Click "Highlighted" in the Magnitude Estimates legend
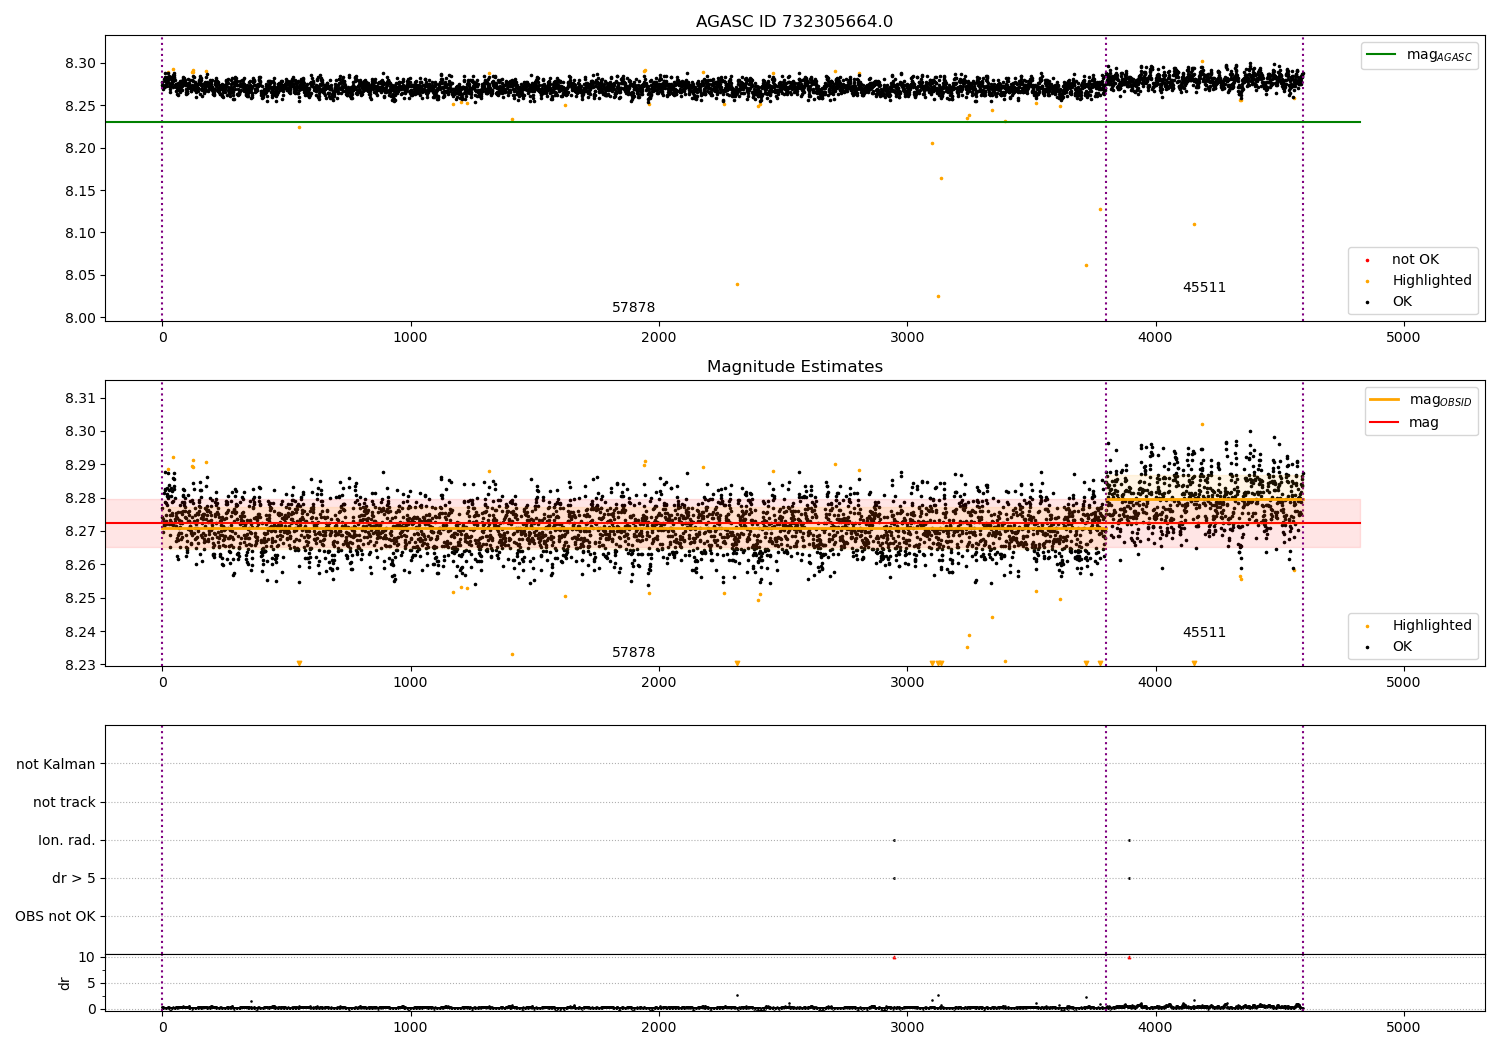 [1431, 626]
